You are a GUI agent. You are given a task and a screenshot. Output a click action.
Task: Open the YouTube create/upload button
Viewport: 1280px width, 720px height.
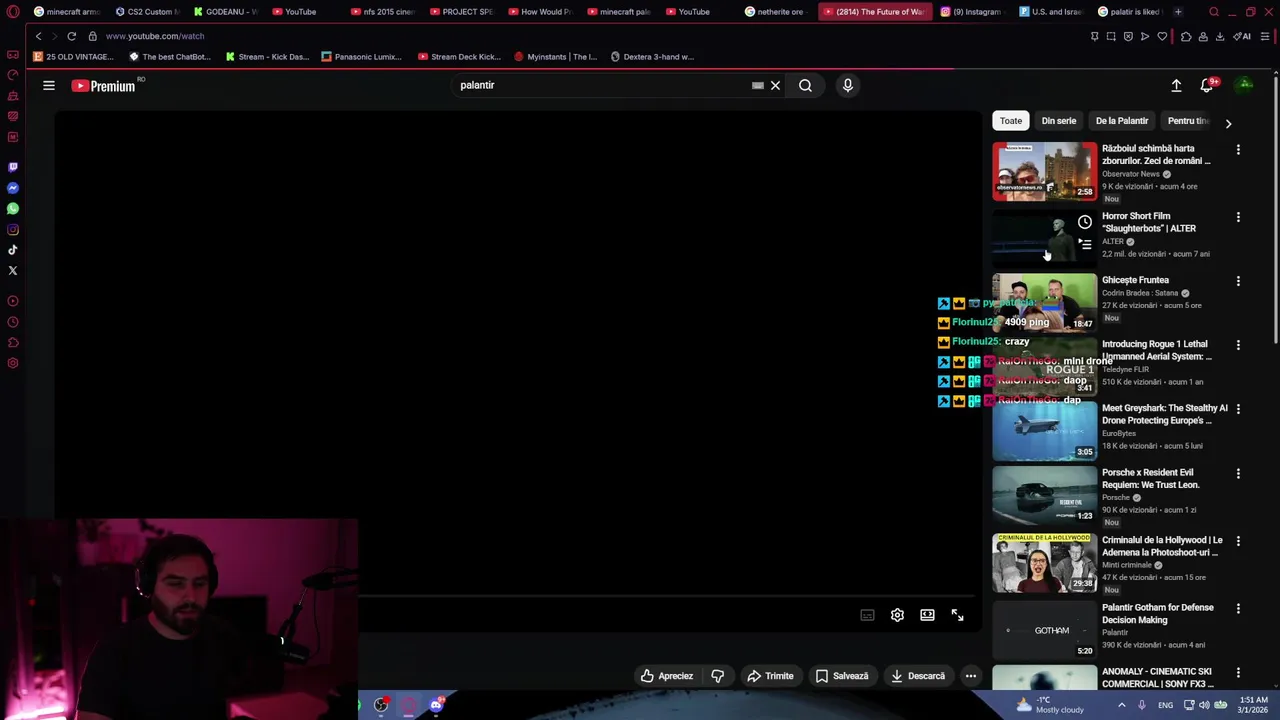(1176, 86)
